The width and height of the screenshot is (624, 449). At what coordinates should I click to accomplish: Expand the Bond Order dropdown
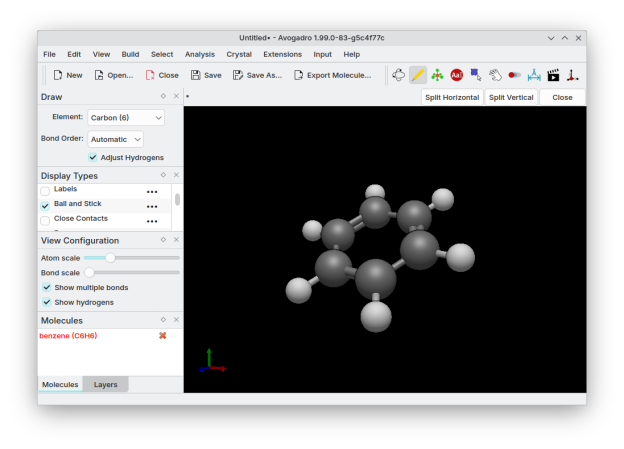point(115,139)
